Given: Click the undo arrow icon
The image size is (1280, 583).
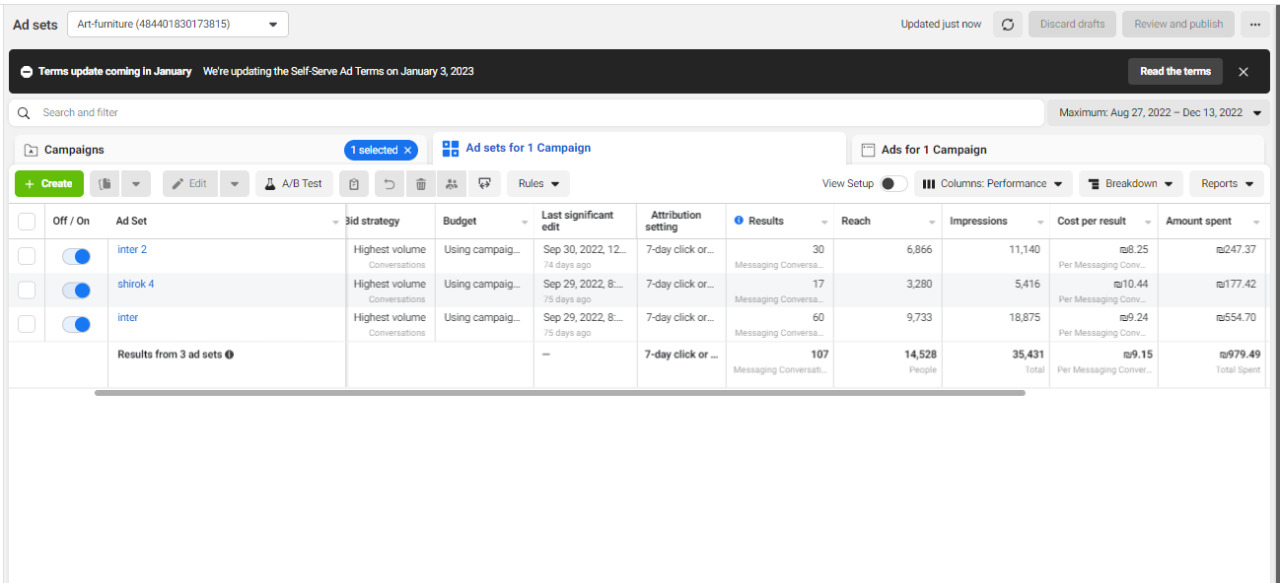Looking at the screenshot, I should click(389, 184).
